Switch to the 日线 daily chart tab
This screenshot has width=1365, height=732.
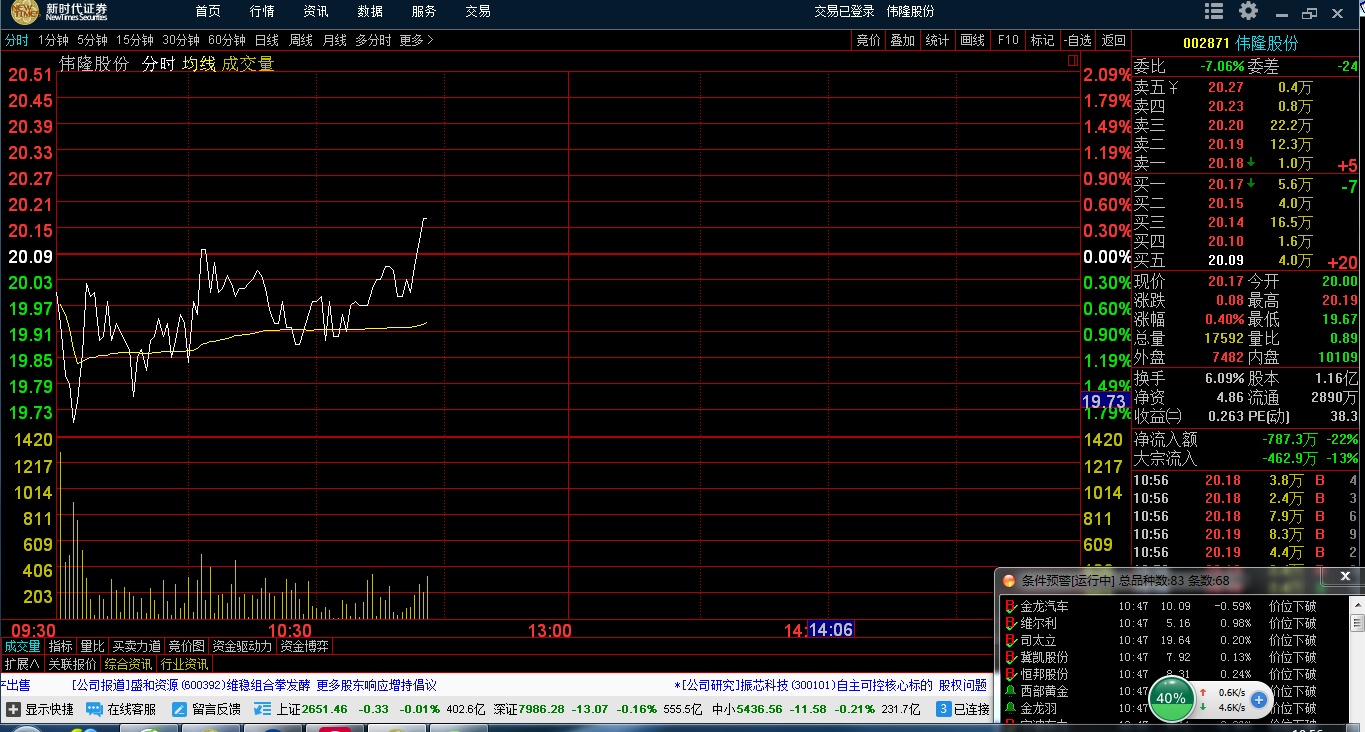[267, 41]
